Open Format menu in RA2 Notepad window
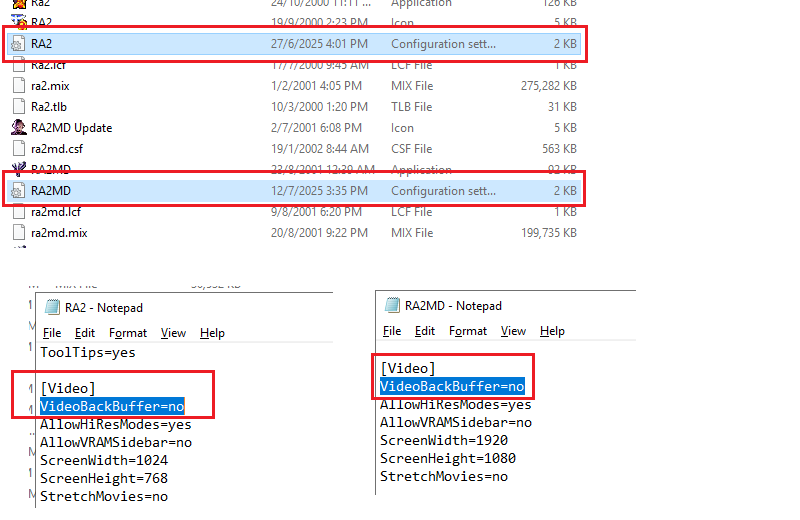This screenshot has width=800, height=520. [128, 333]
